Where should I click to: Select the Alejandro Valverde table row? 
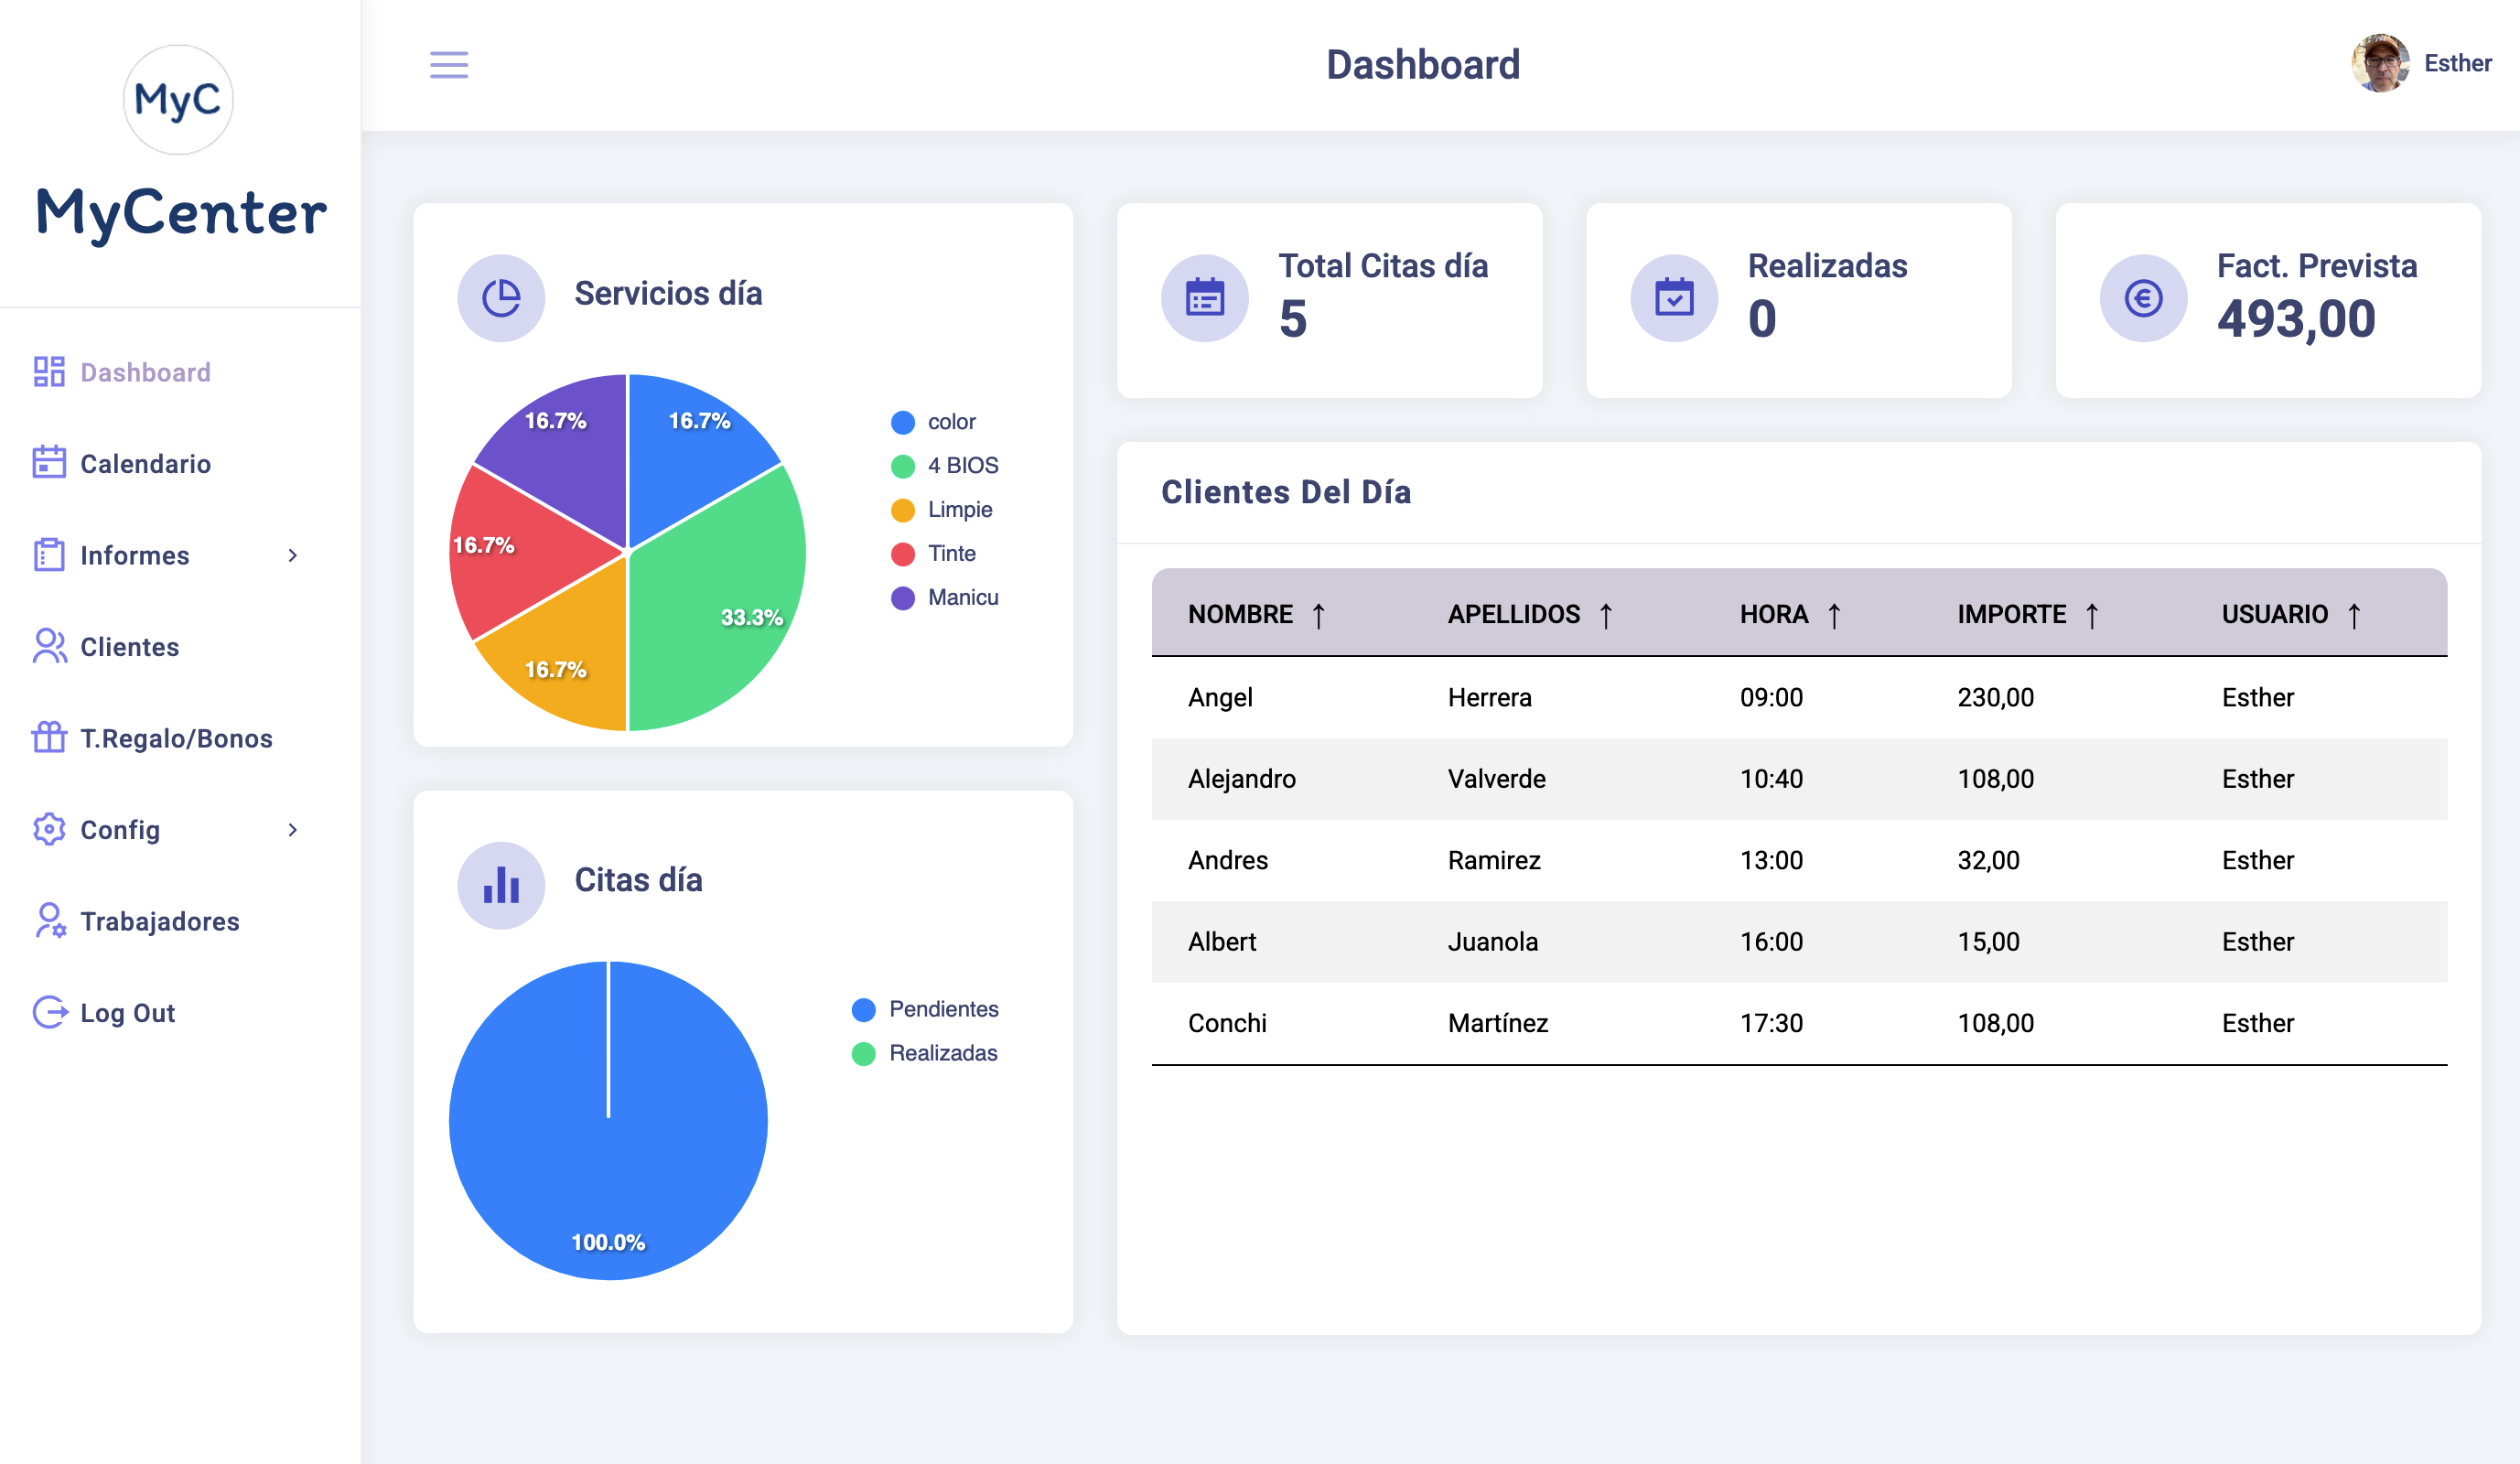coord(1798,779)
